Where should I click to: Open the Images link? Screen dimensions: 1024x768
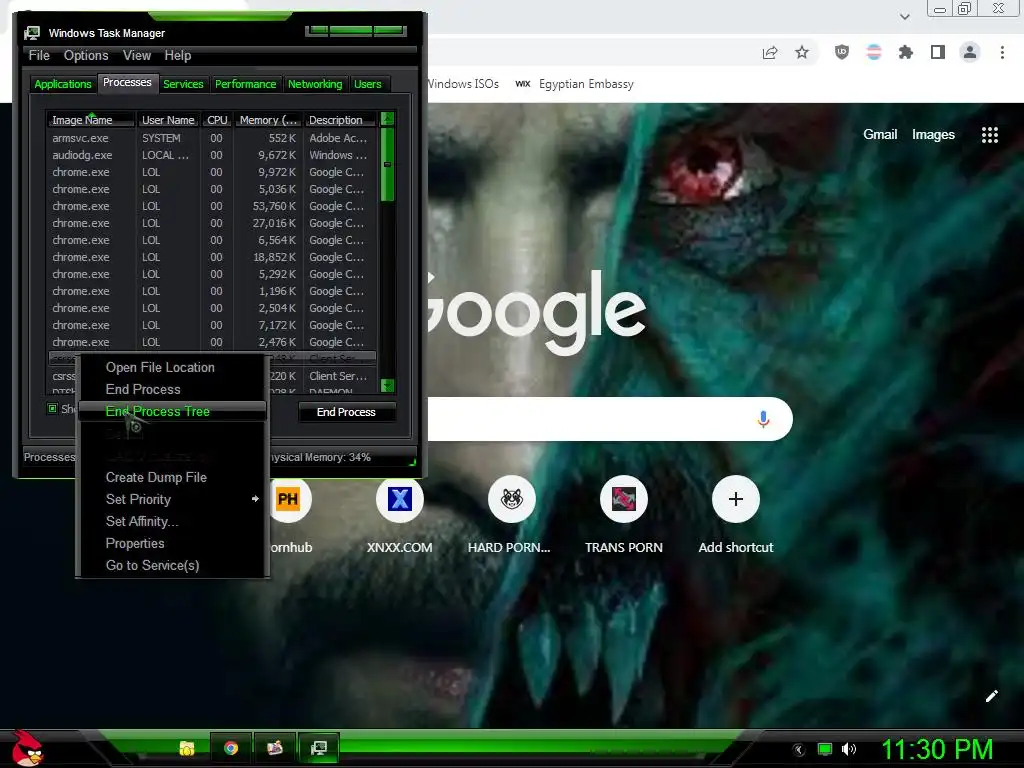[x=933, y=135]
